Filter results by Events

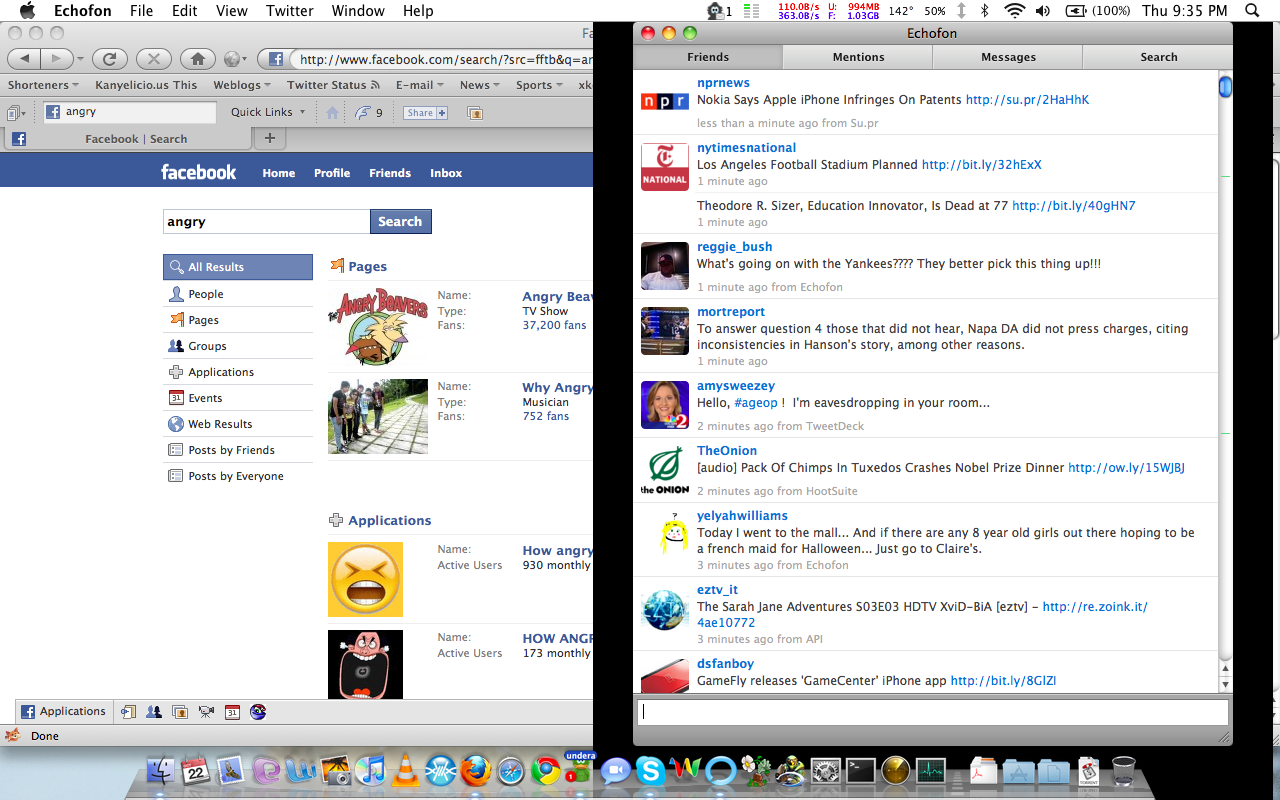point(238,398)
